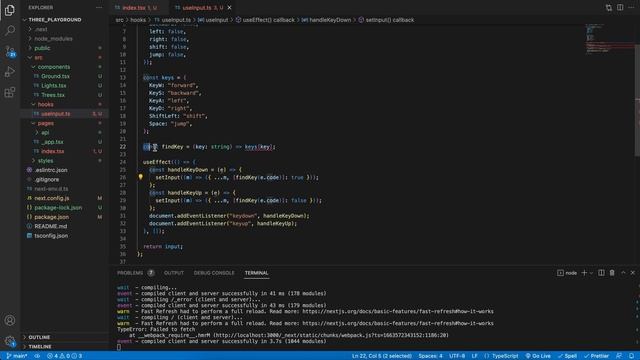Switch to the DEBUG CONSOLE panel tab

pyautogui.click(x=214, y=273)
